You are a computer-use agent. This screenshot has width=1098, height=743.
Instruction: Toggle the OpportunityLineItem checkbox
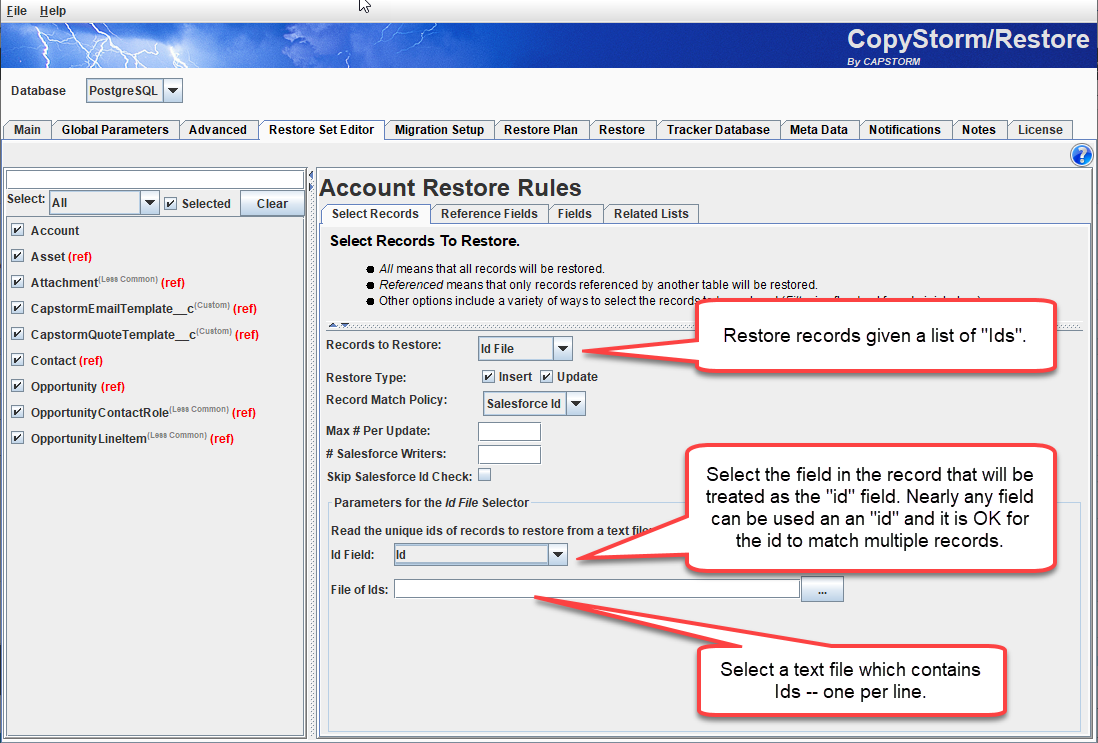pyautogui.click(x=18, y=438)
